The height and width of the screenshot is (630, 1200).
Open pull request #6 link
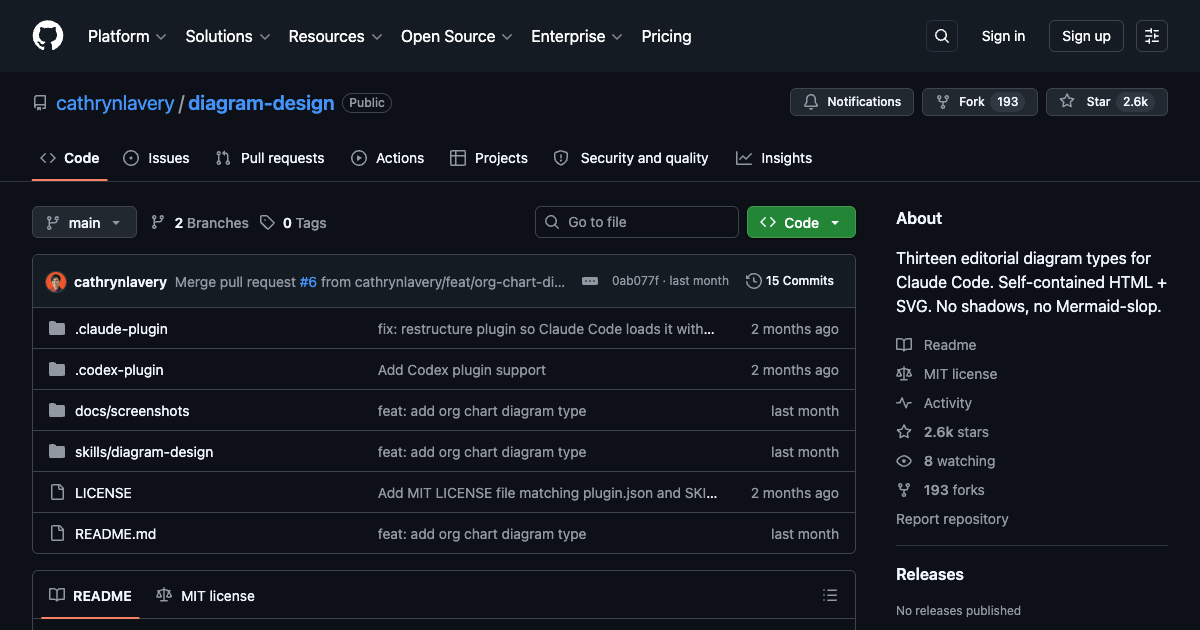[x=308, y=282]
